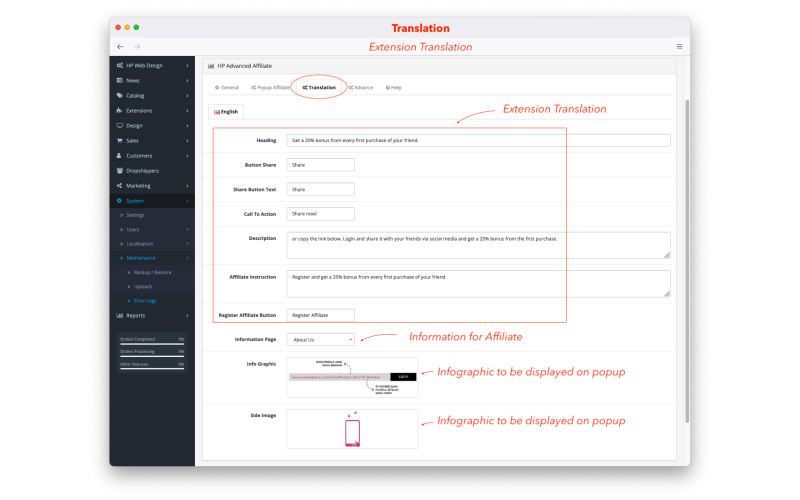Click the browser back arrow
This screenshot has width=800, height=500.
coord(120,46)
